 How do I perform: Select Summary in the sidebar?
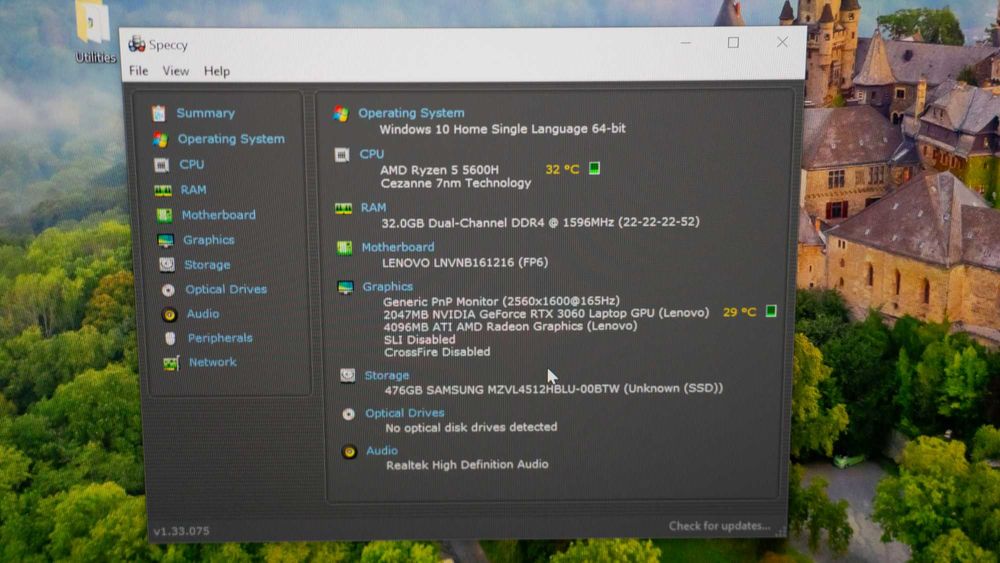[205, 113]
